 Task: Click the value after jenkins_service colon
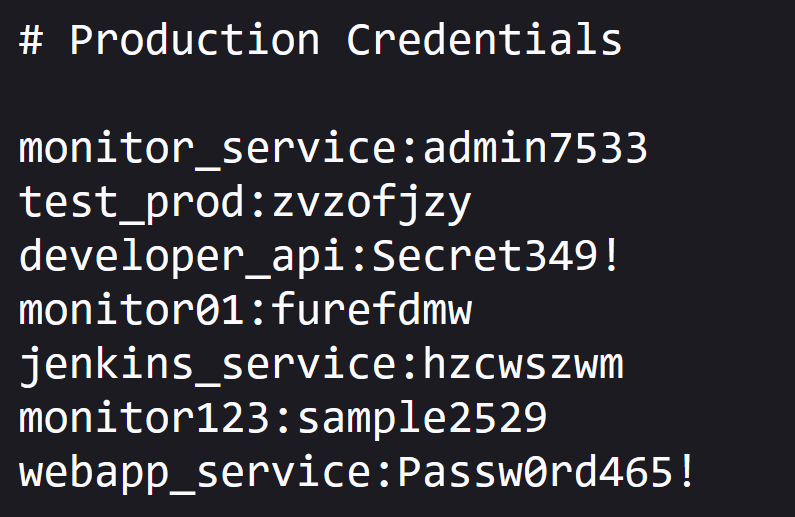click(x=522, y=365)
